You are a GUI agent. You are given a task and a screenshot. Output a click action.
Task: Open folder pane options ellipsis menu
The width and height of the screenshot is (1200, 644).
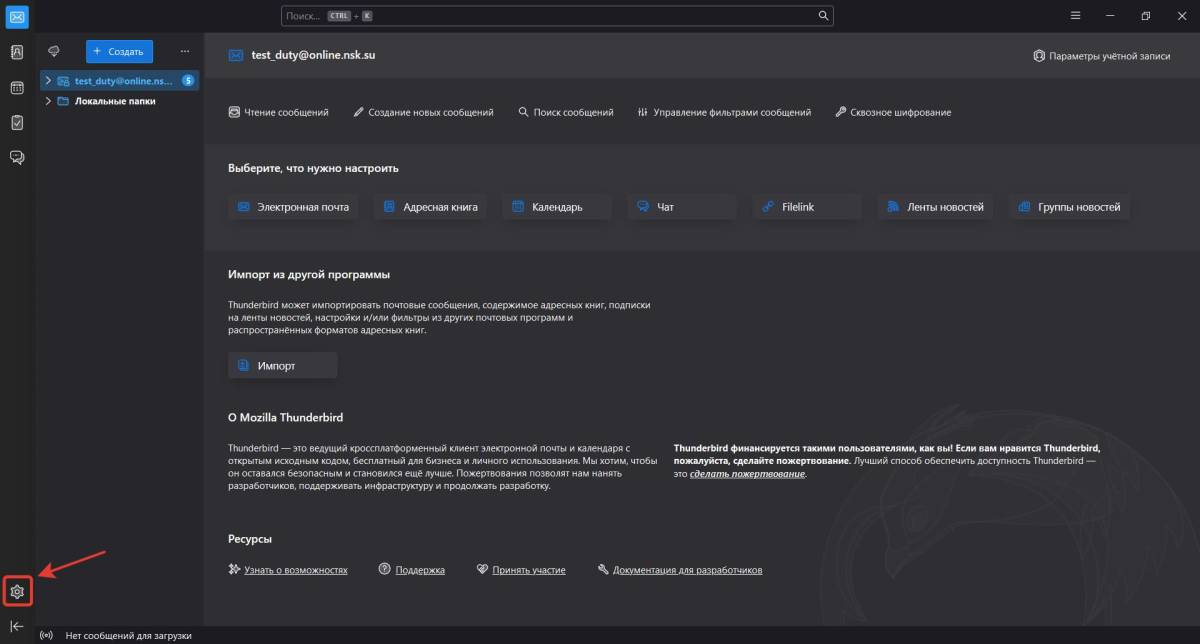tap(184, 51)
